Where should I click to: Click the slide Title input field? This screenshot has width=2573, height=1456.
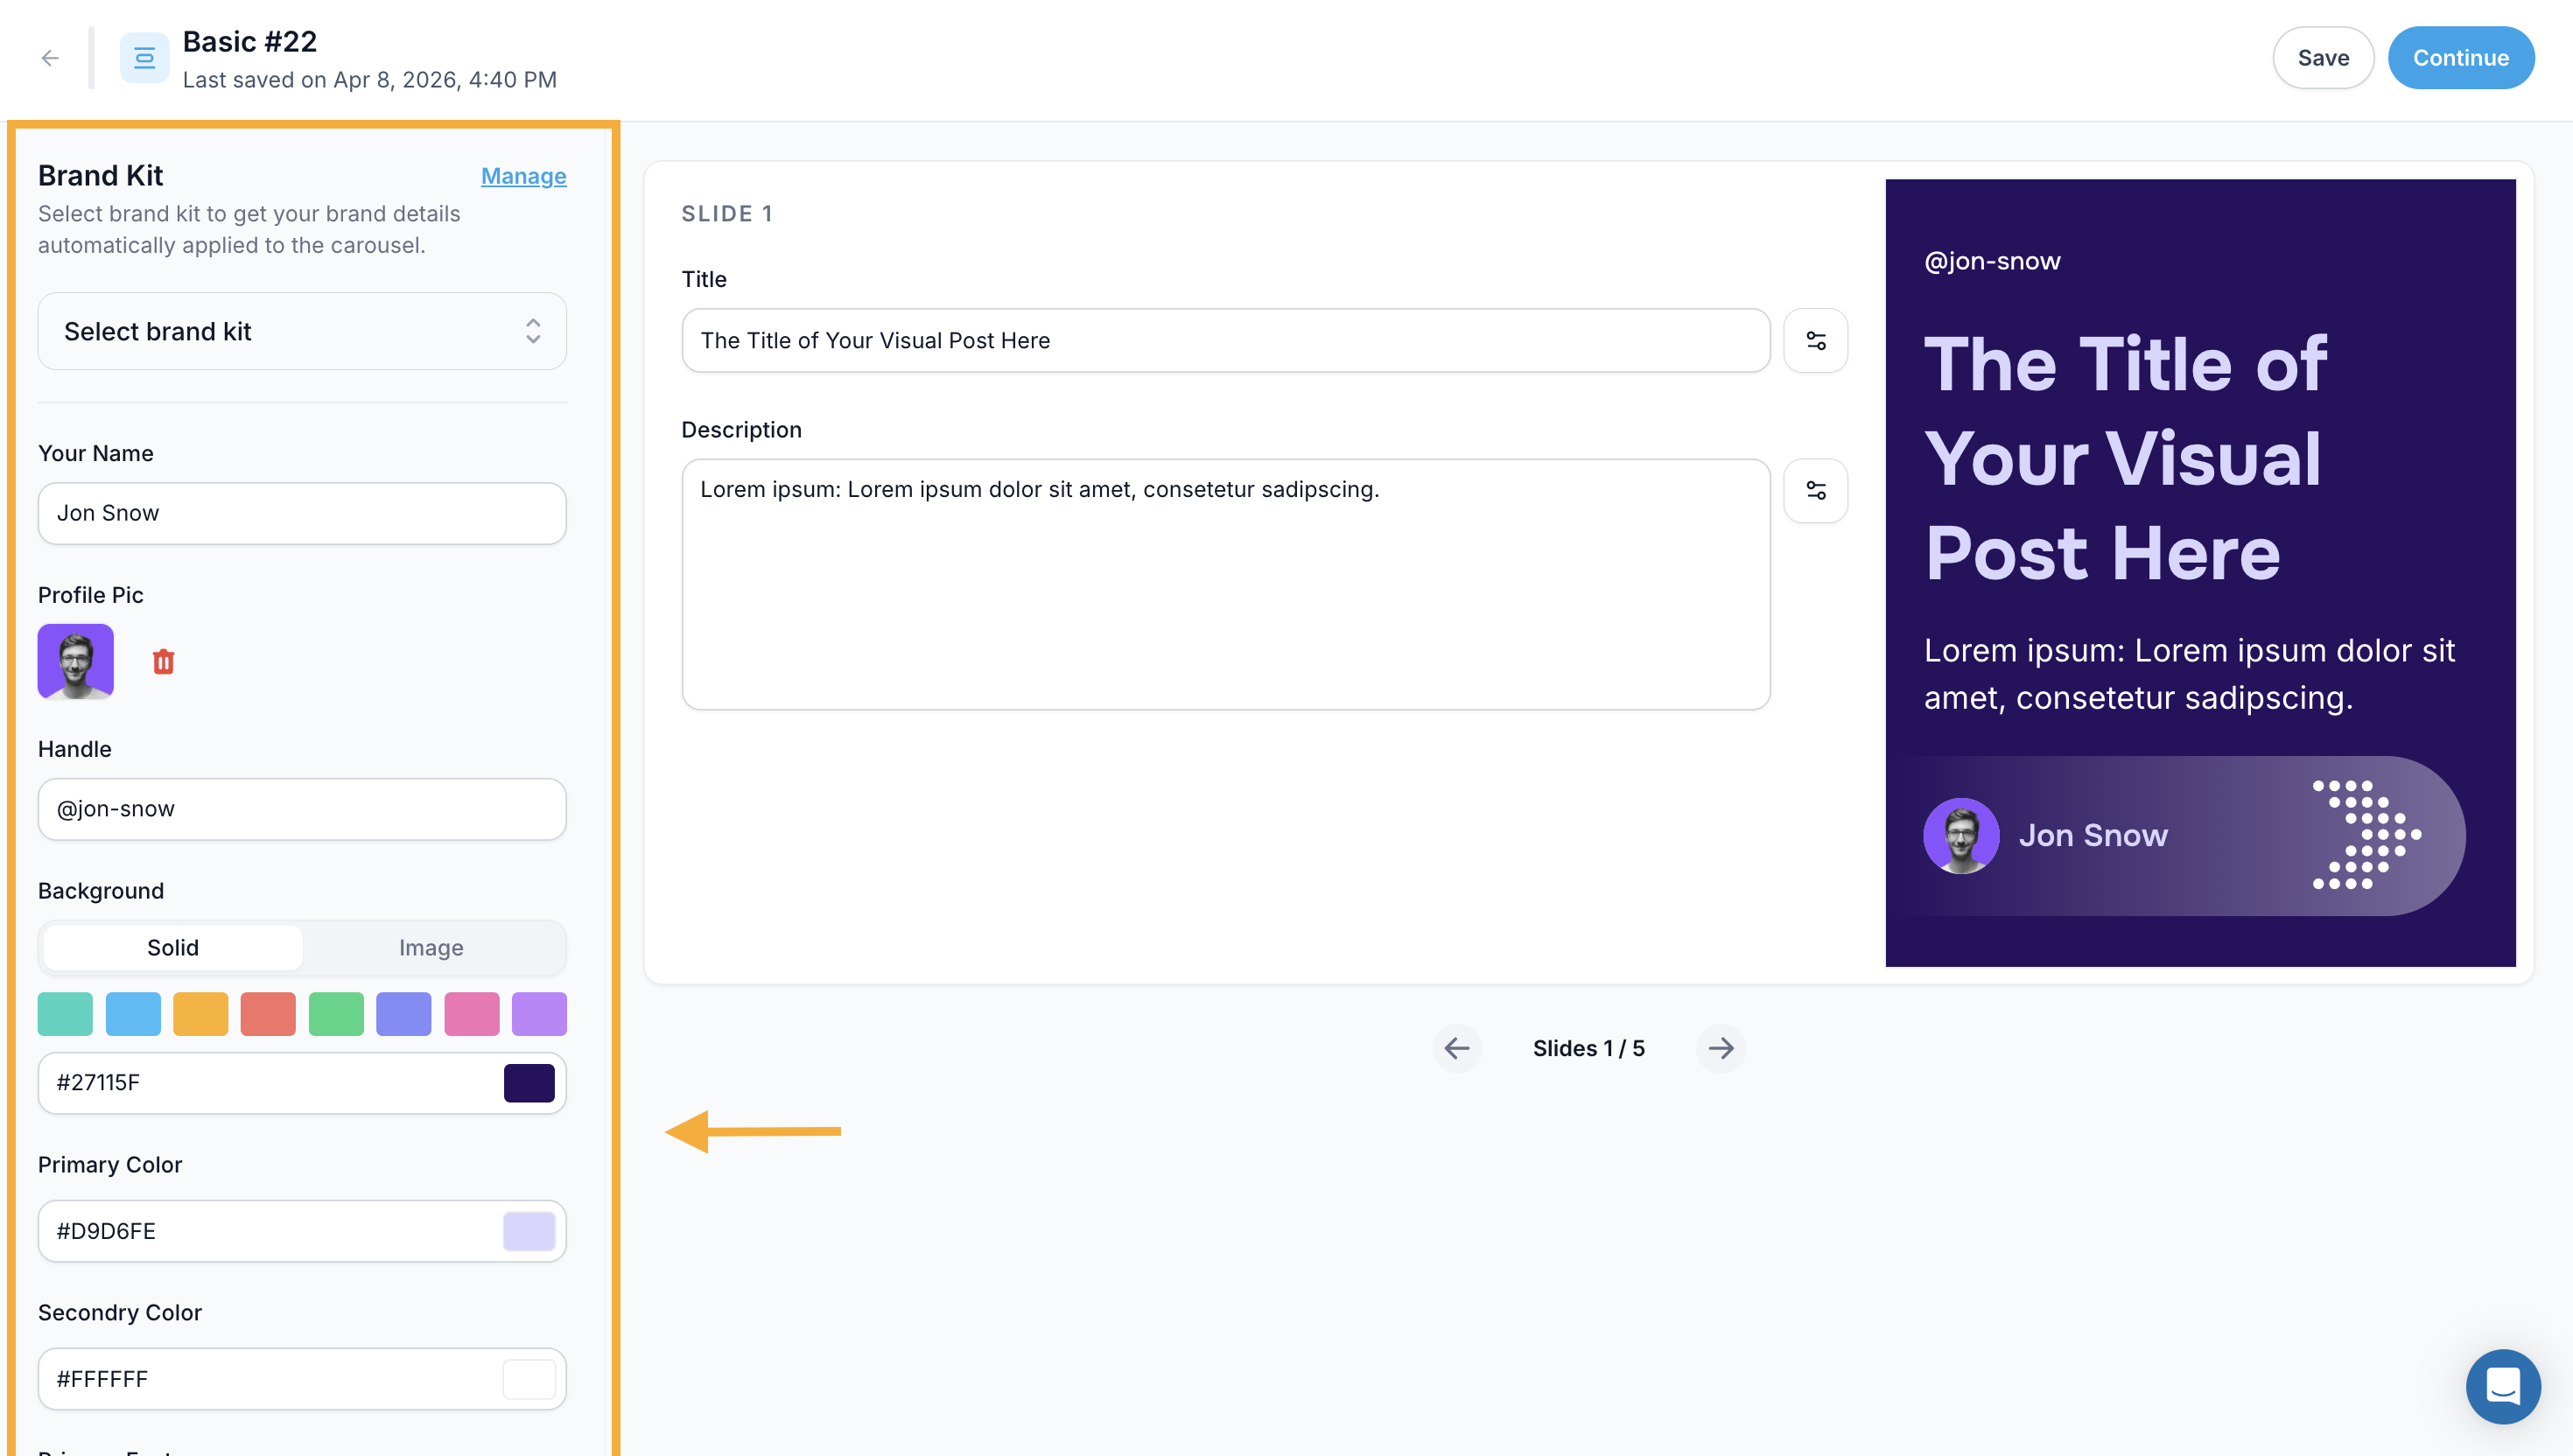[x=1225, y=340]
